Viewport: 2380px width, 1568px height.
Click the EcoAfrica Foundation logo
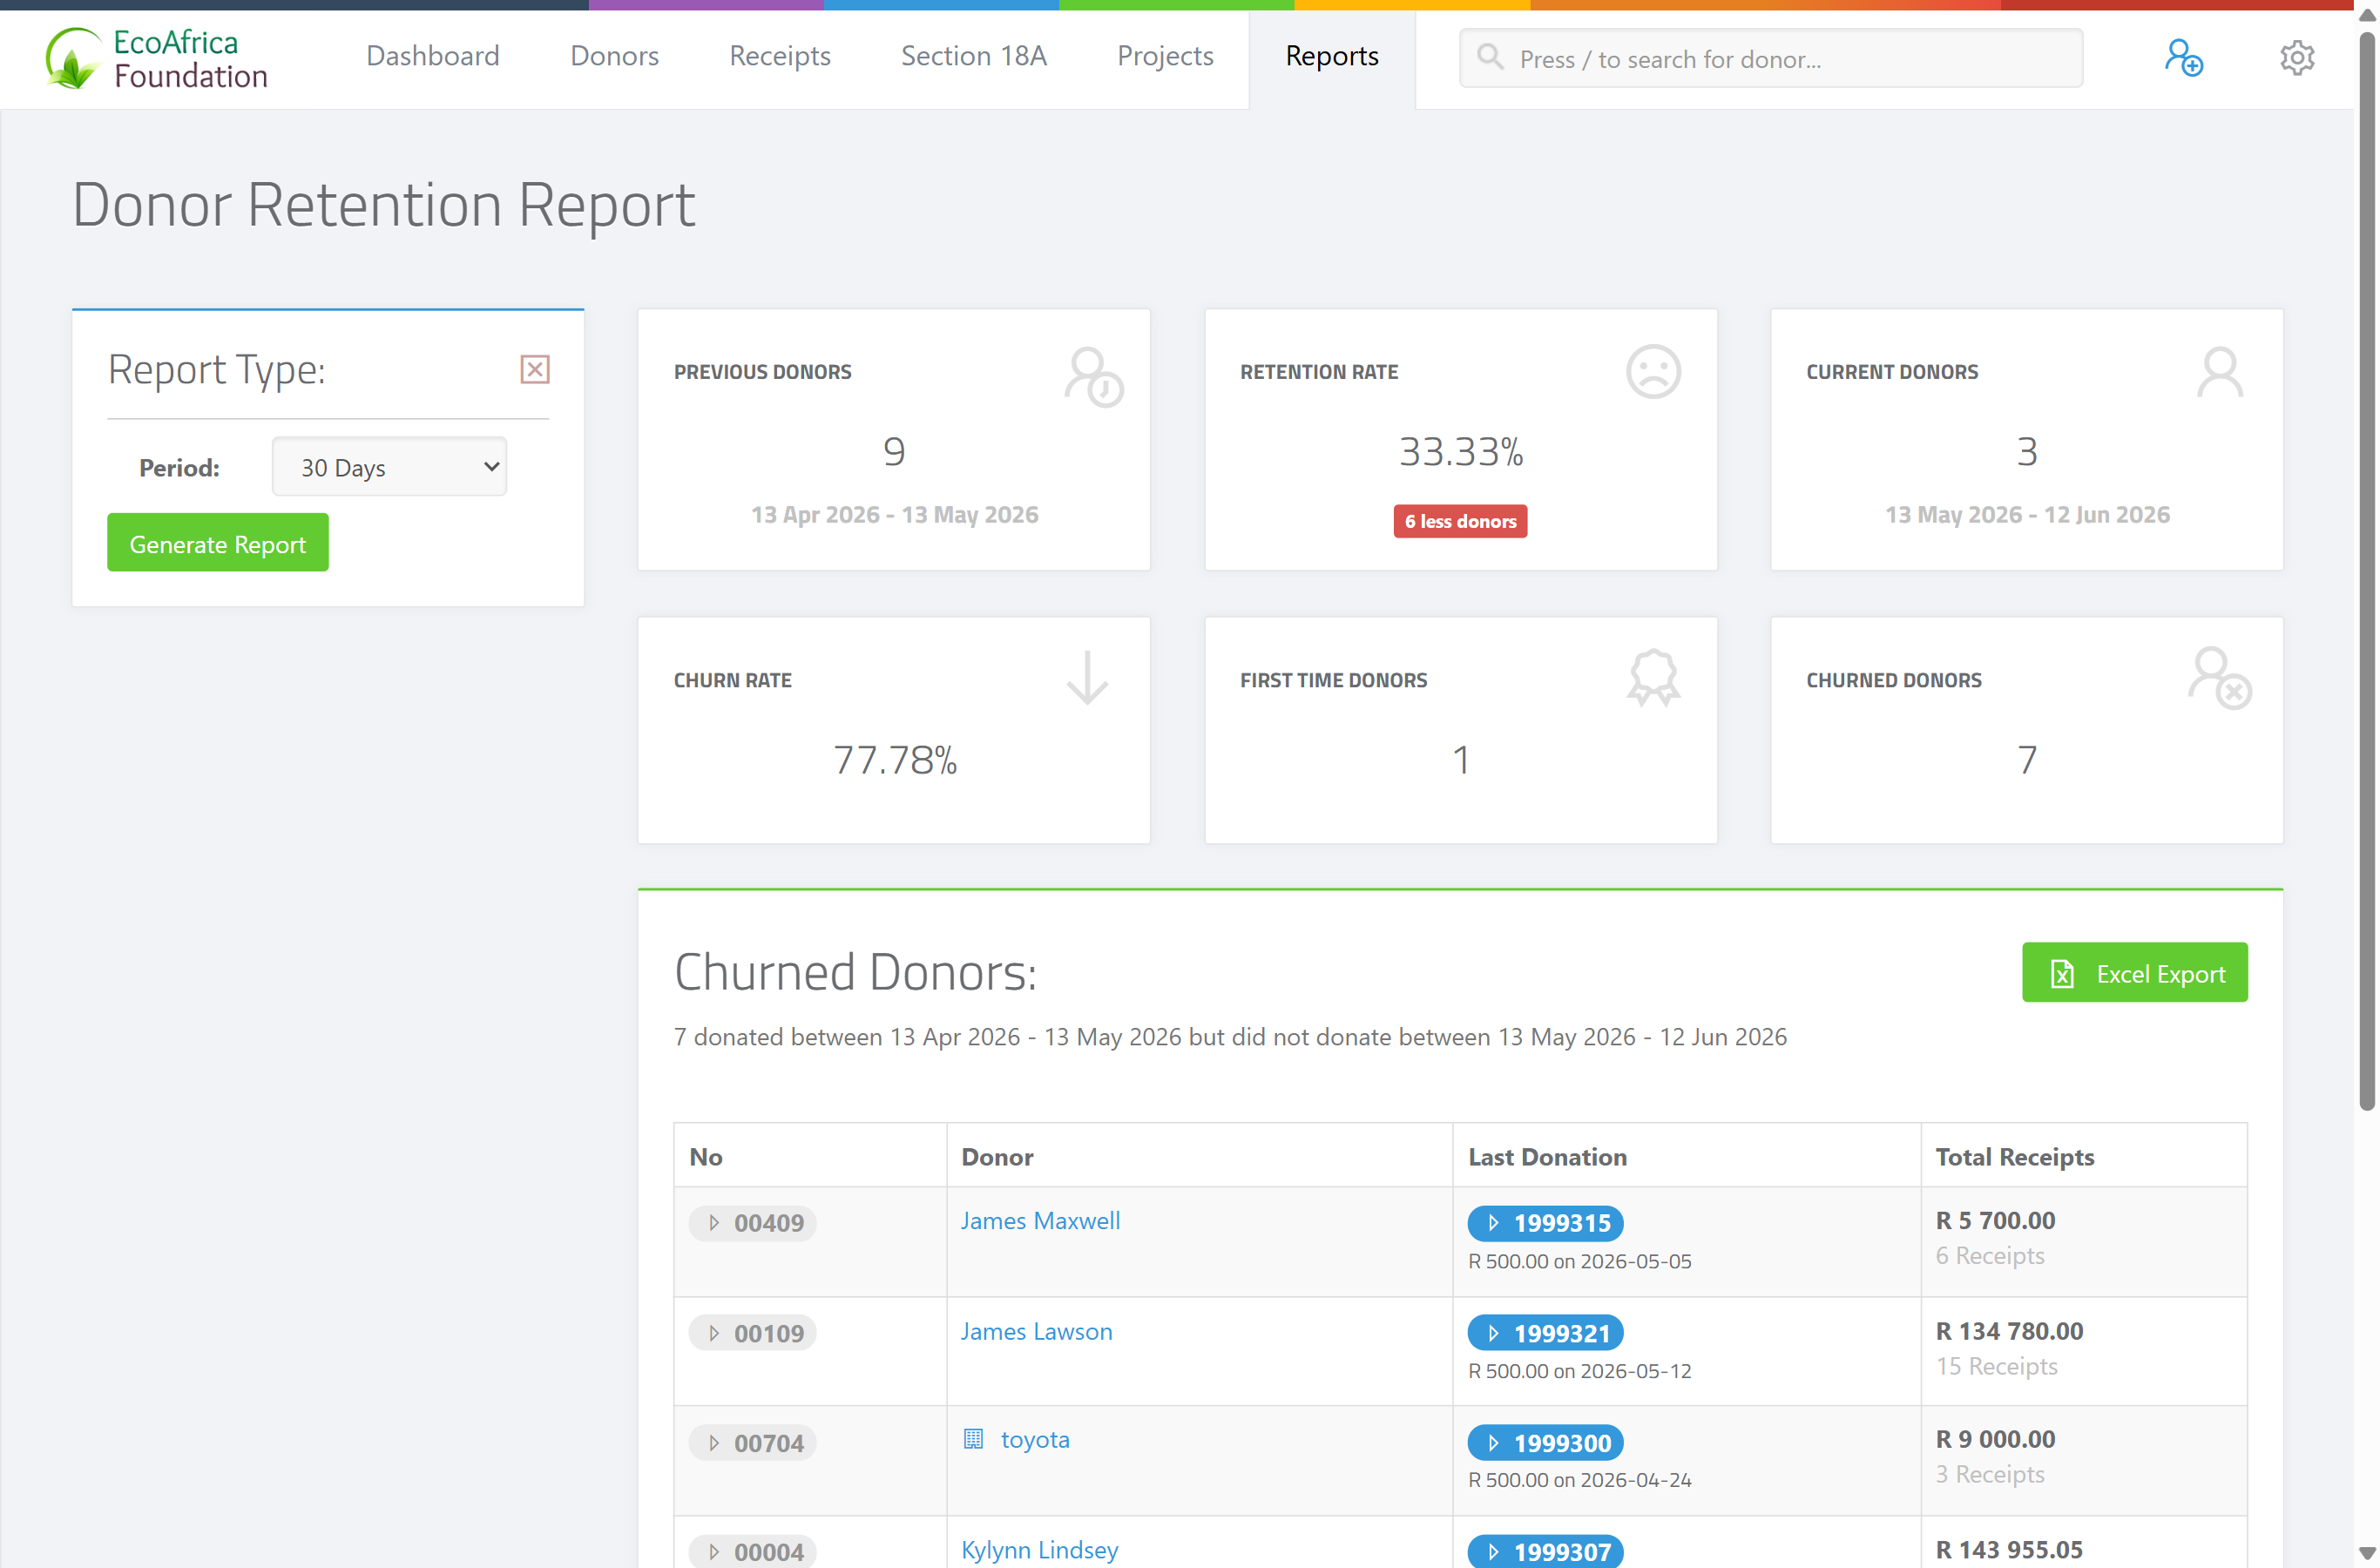coord(157,59)
